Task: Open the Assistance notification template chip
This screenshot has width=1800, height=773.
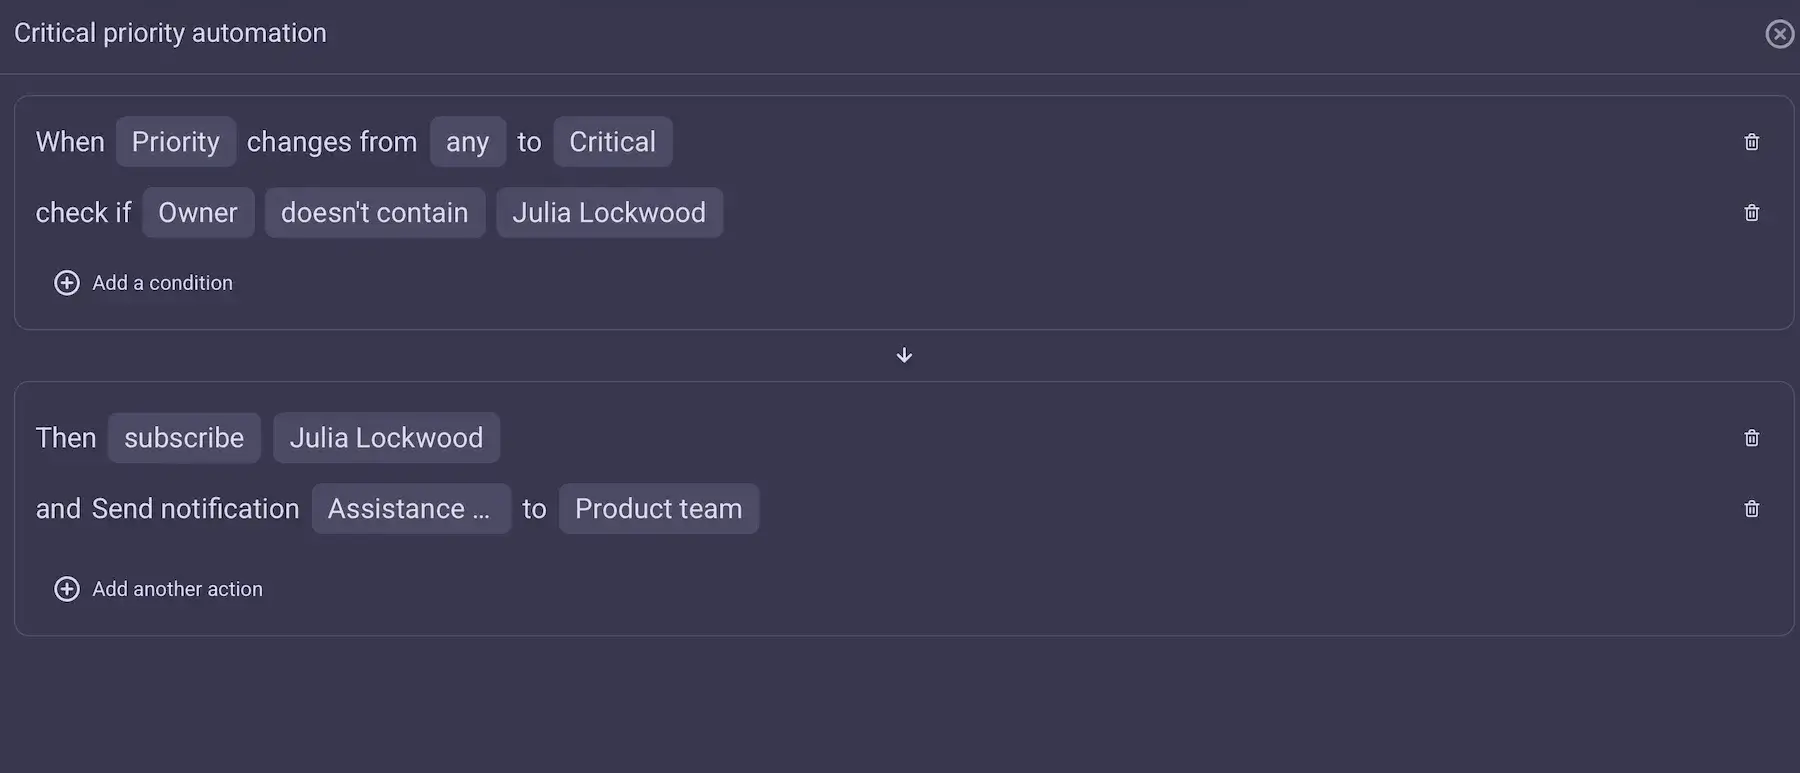Action: [x=411, y=508]
